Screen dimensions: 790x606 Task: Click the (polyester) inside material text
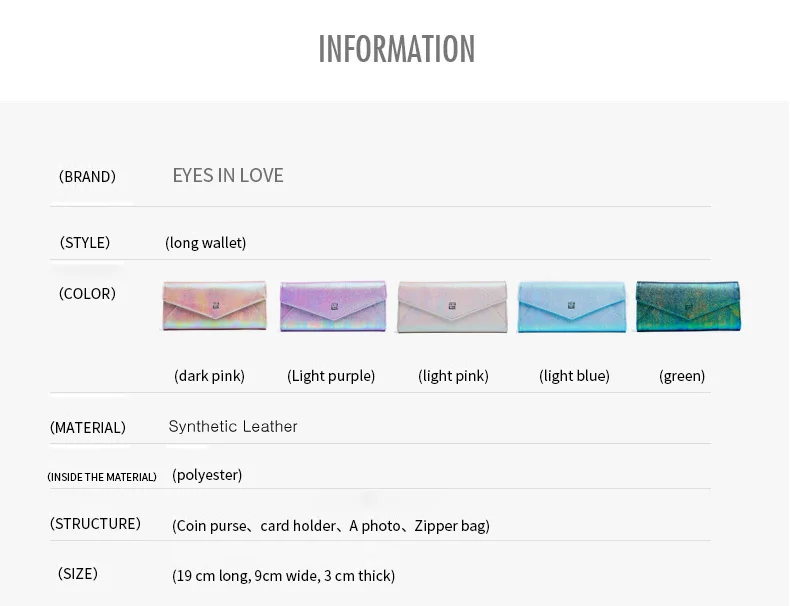(x=207, y=475)
